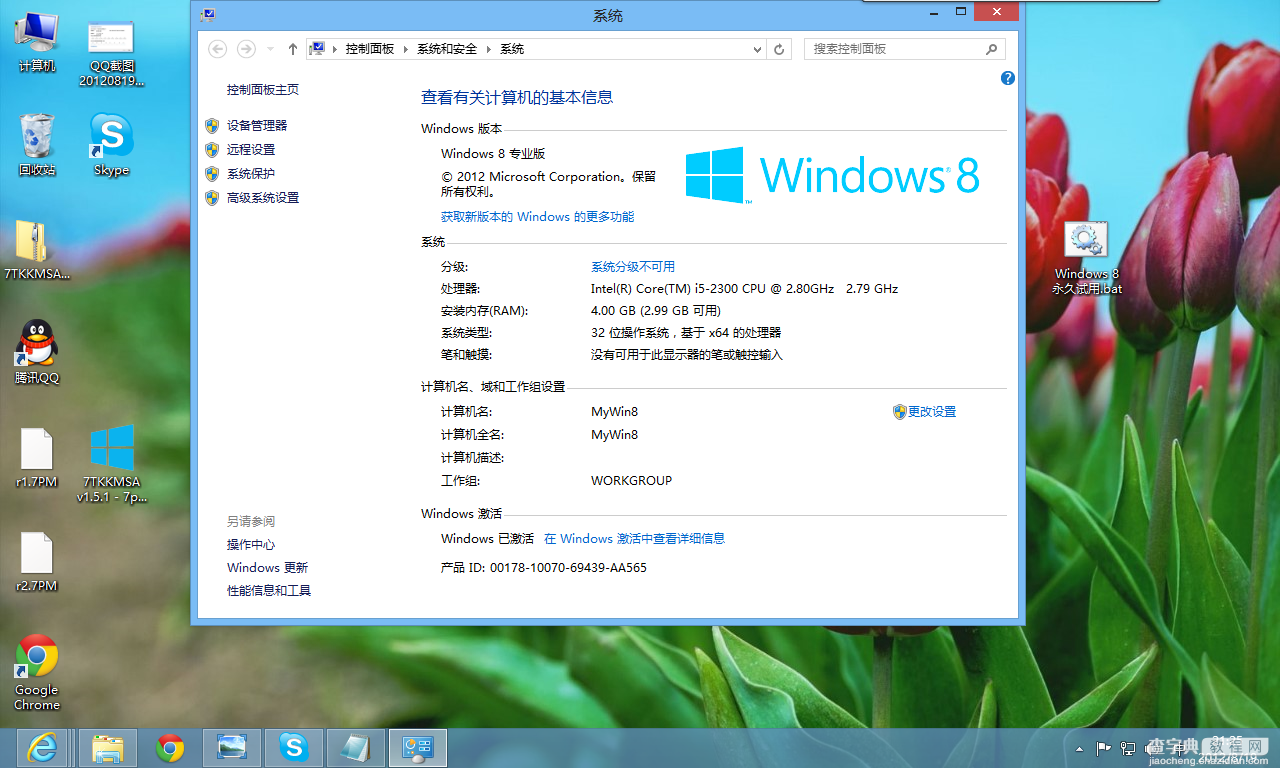Viewport: 1280px width, 768px height.
Task: Launch 腾讯QQ from the desktop
Action: click(37, 352)
